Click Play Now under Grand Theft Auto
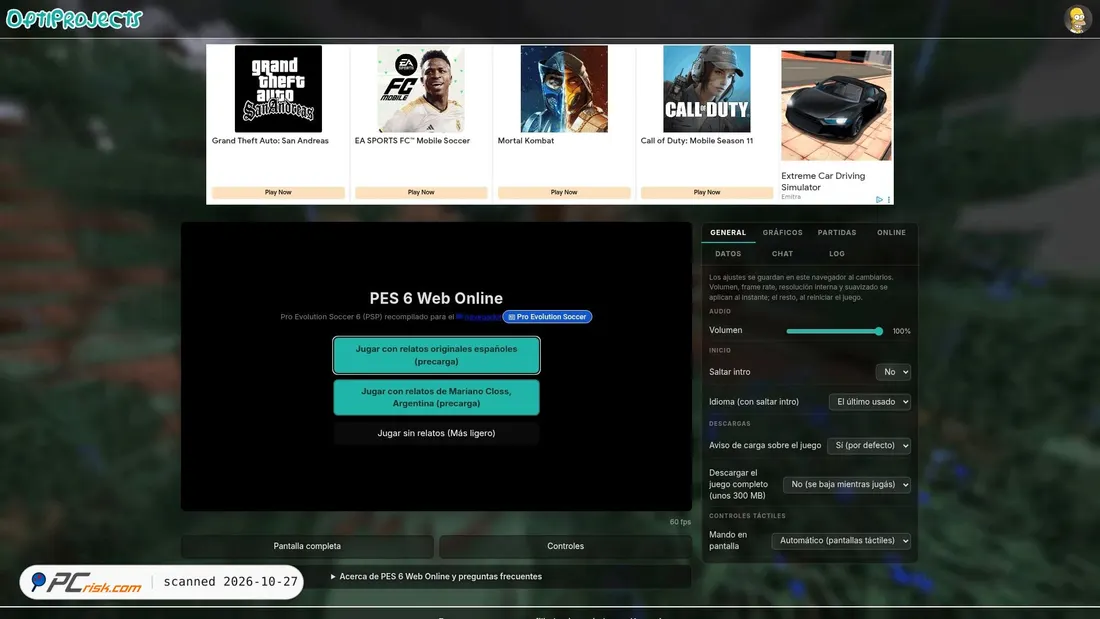 tap(278, 192)
